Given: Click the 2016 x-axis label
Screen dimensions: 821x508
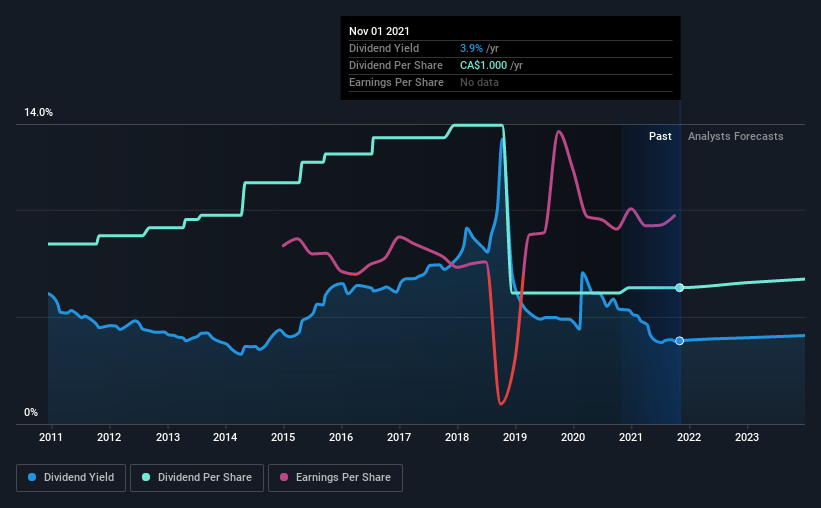Looking at the screenshot, I should click(341, 437).
